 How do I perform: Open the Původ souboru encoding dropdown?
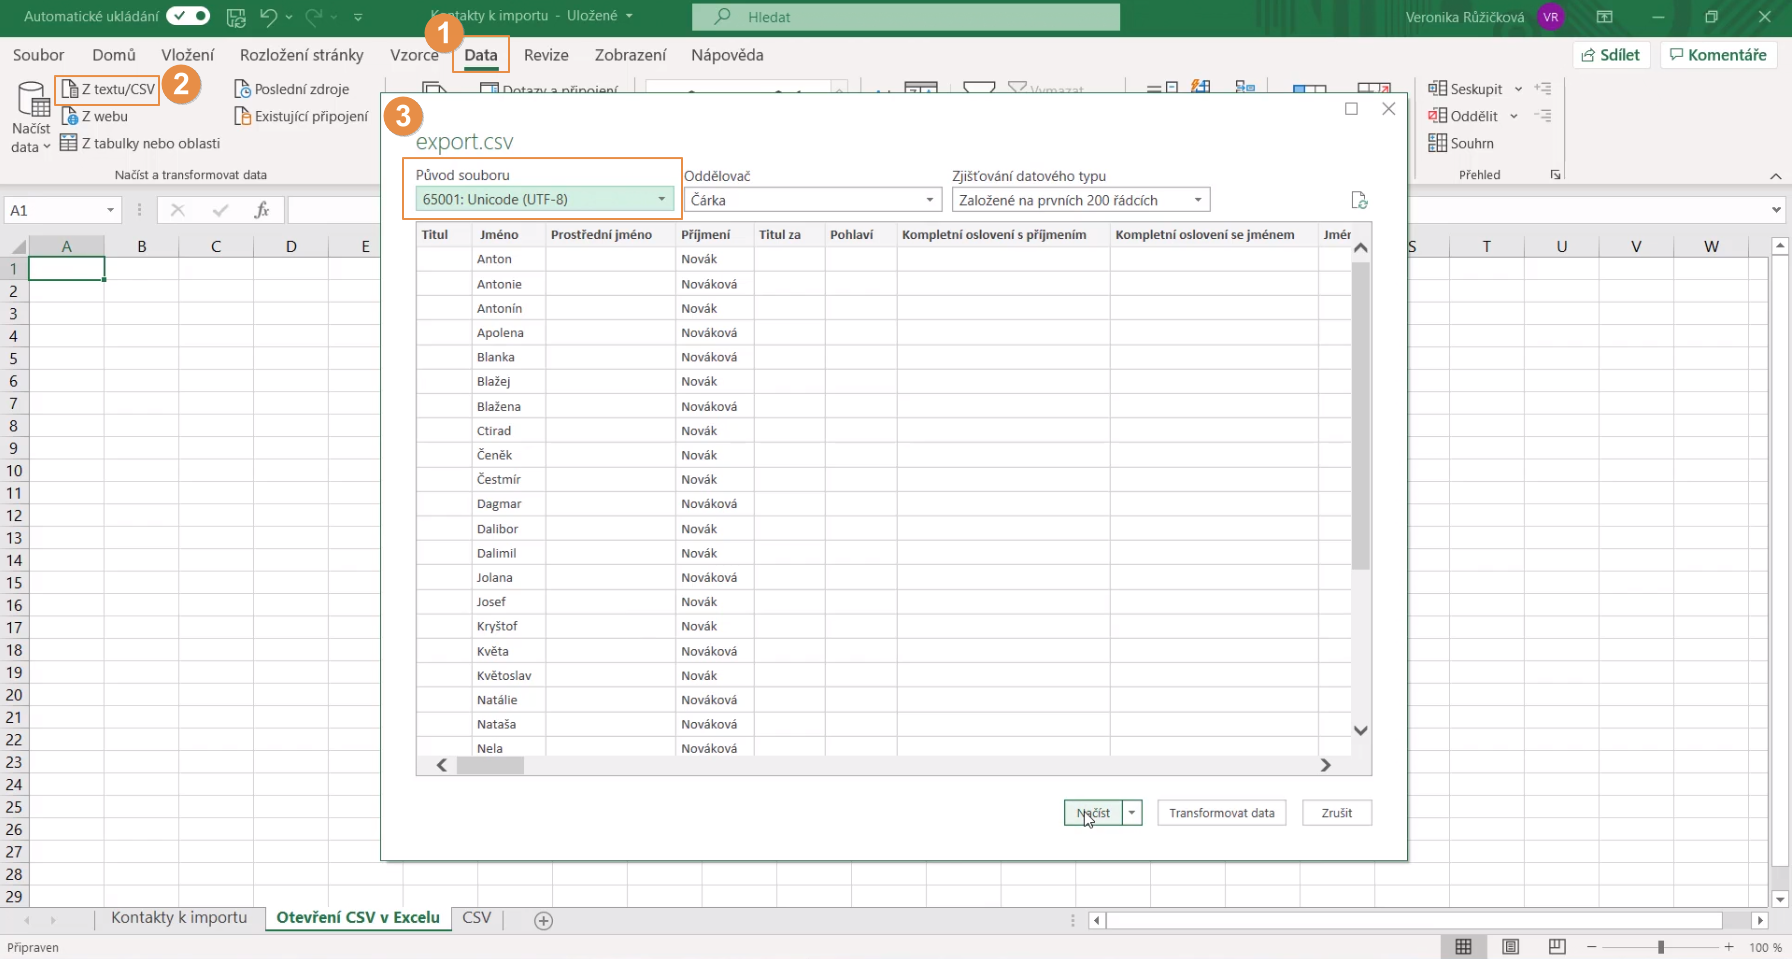click(543, 199)
